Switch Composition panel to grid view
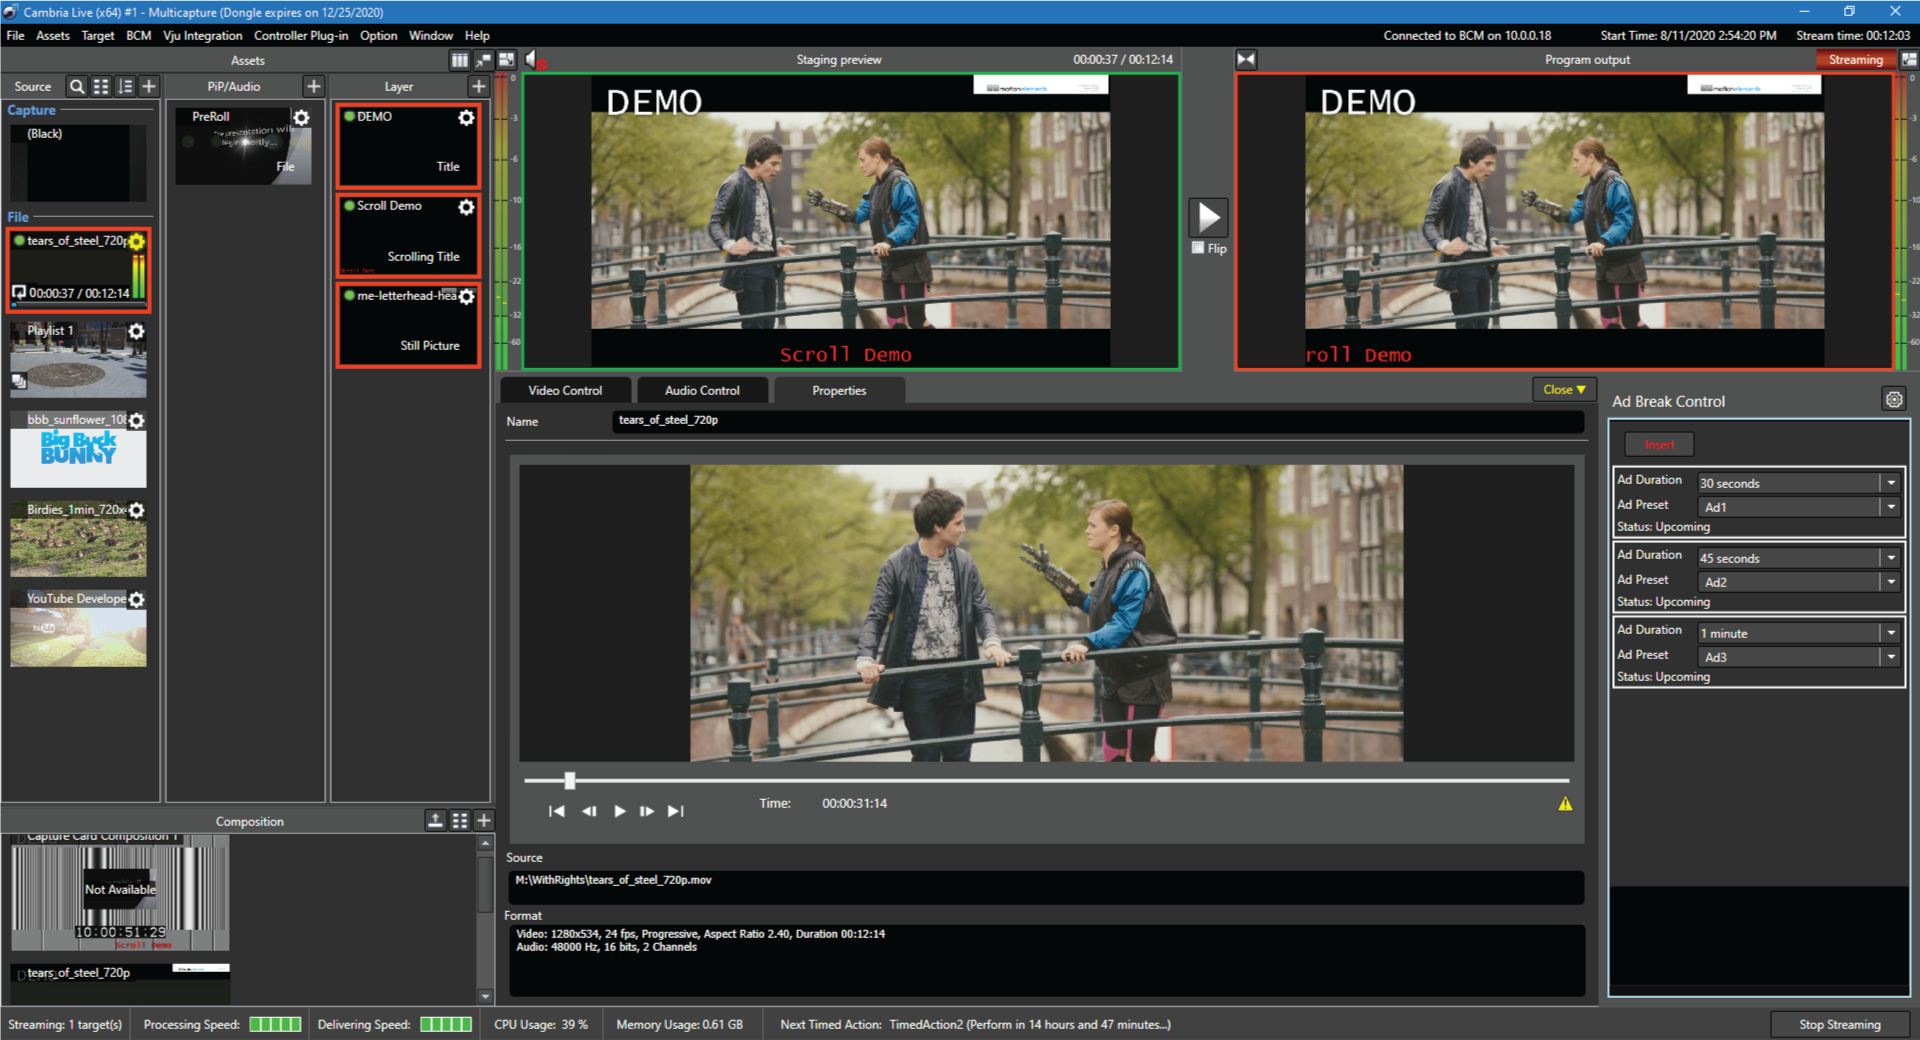This screenshot has height=1040, width=1920. point(460,821)
